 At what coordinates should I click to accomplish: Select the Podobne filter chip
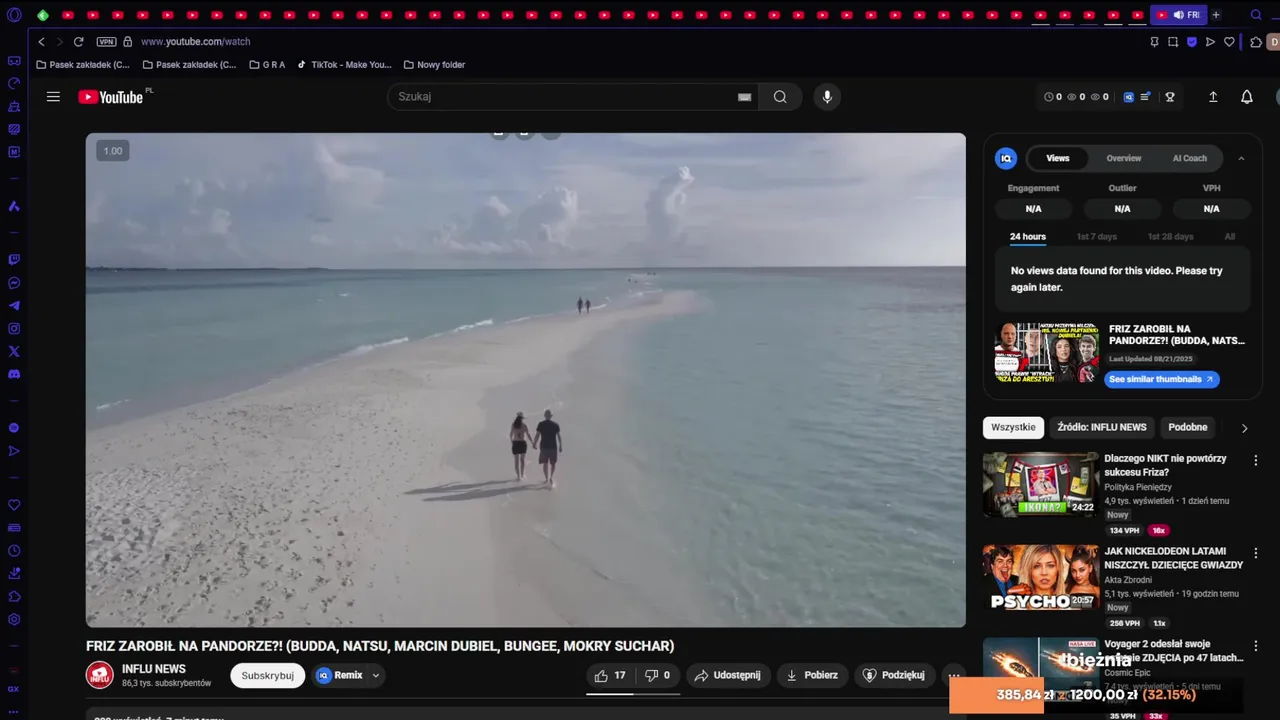pos(1188,427)
